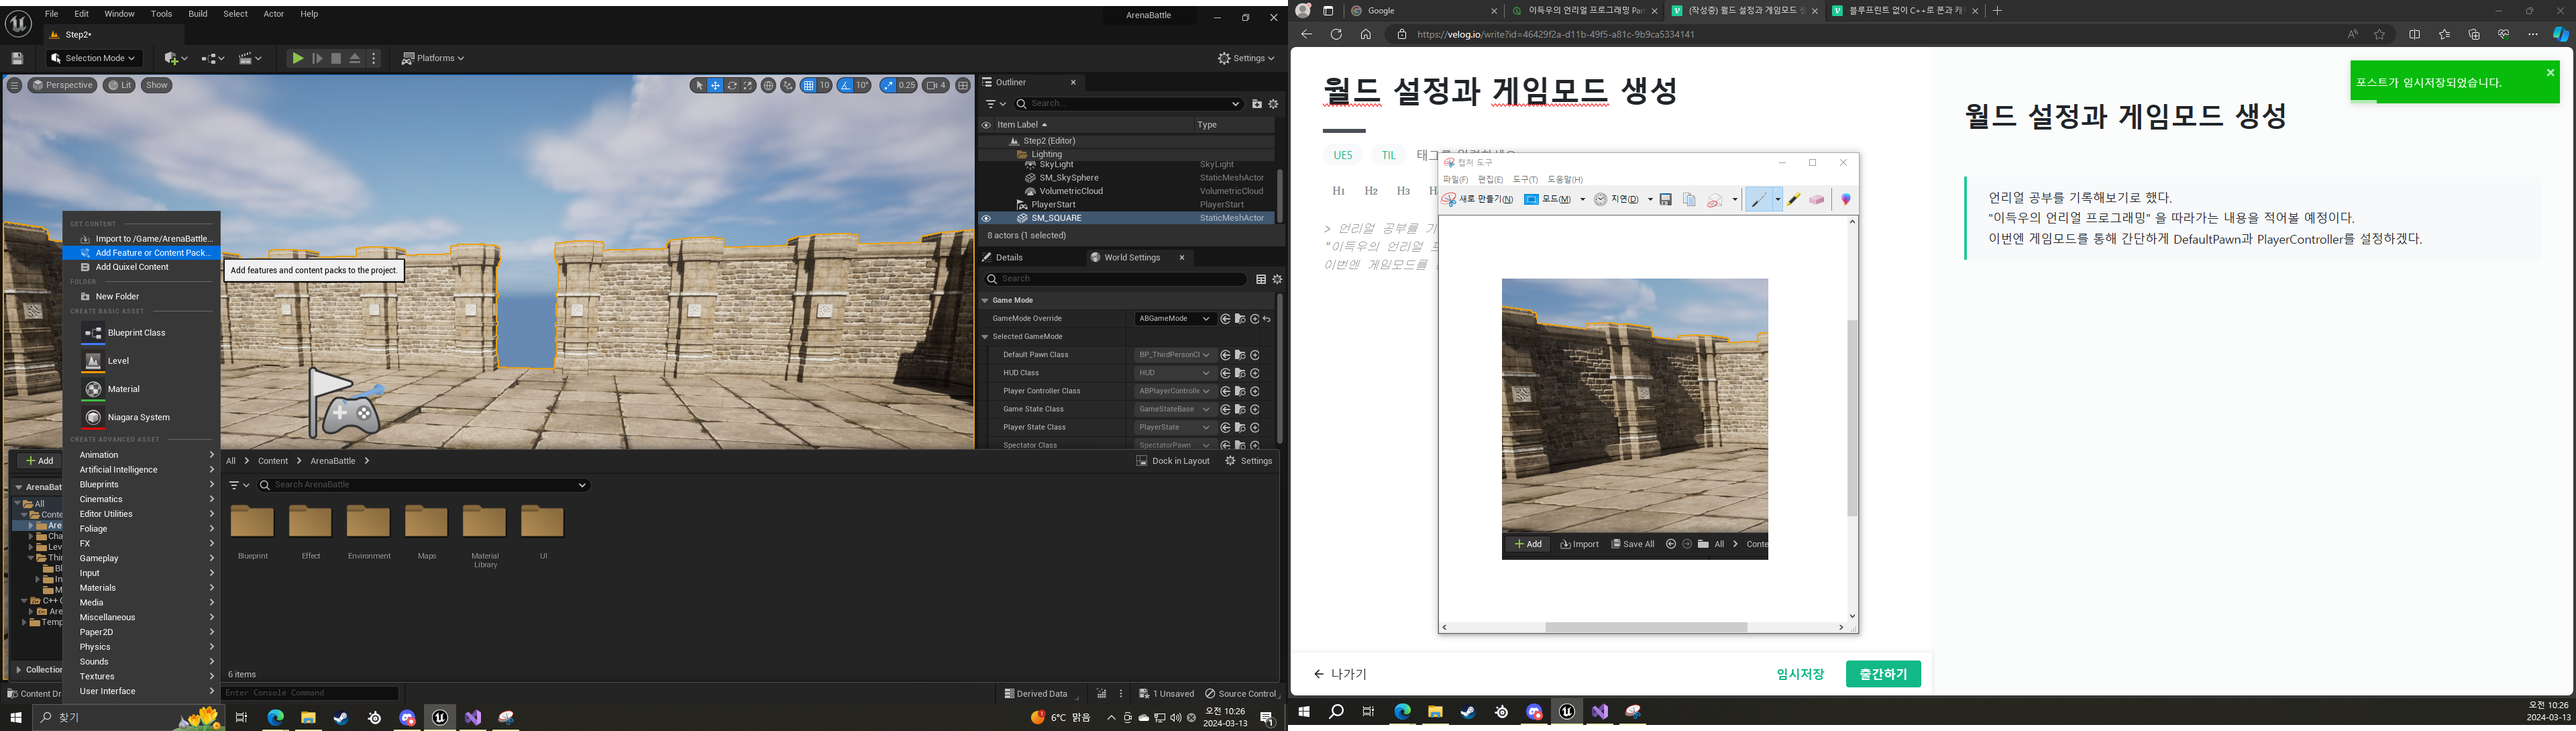
Task: Open the Default Pawn Class dropdown
Action: (1175, 355)
